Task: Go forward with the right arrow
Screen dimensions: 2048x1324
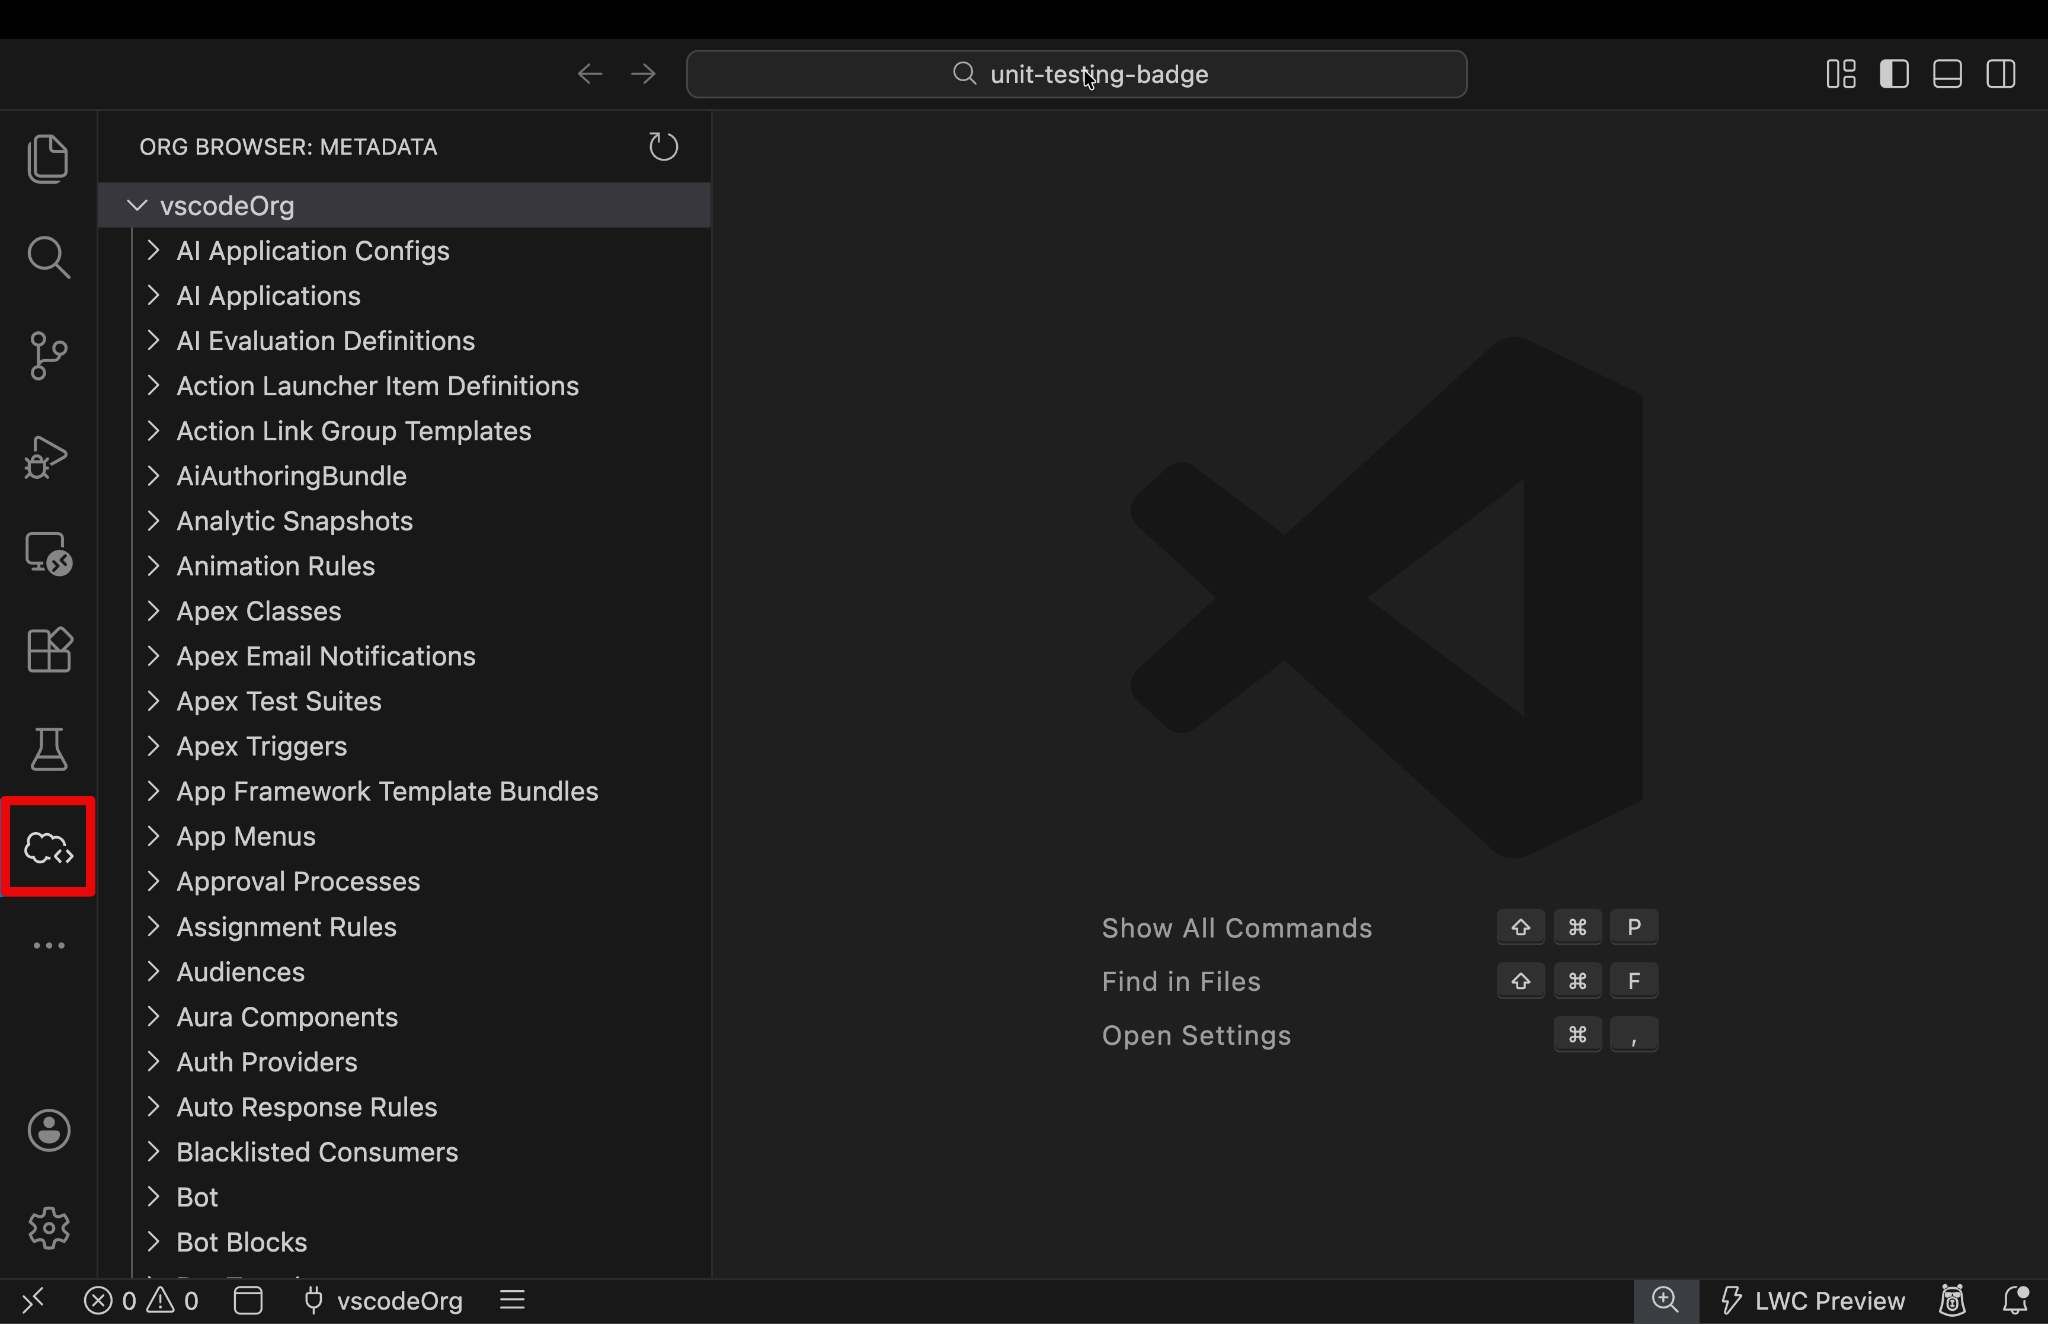Action: [644, 74]
